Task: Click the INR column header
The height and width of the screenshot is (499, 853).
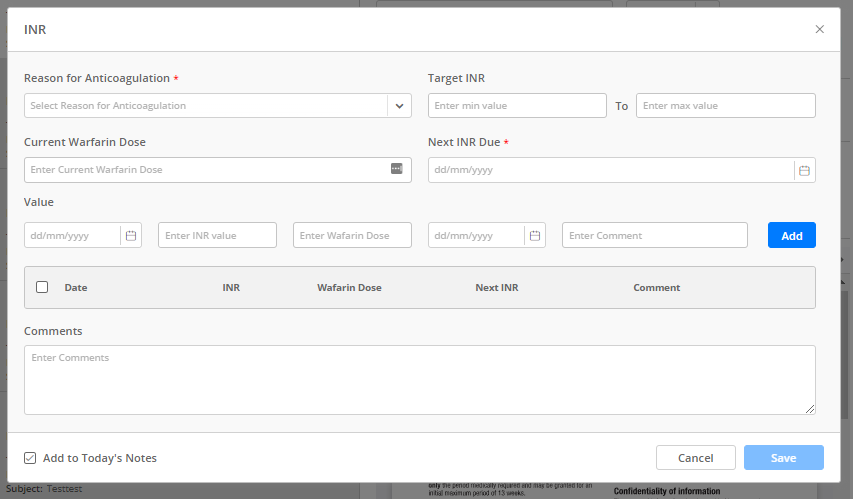Action: [231, 287]
